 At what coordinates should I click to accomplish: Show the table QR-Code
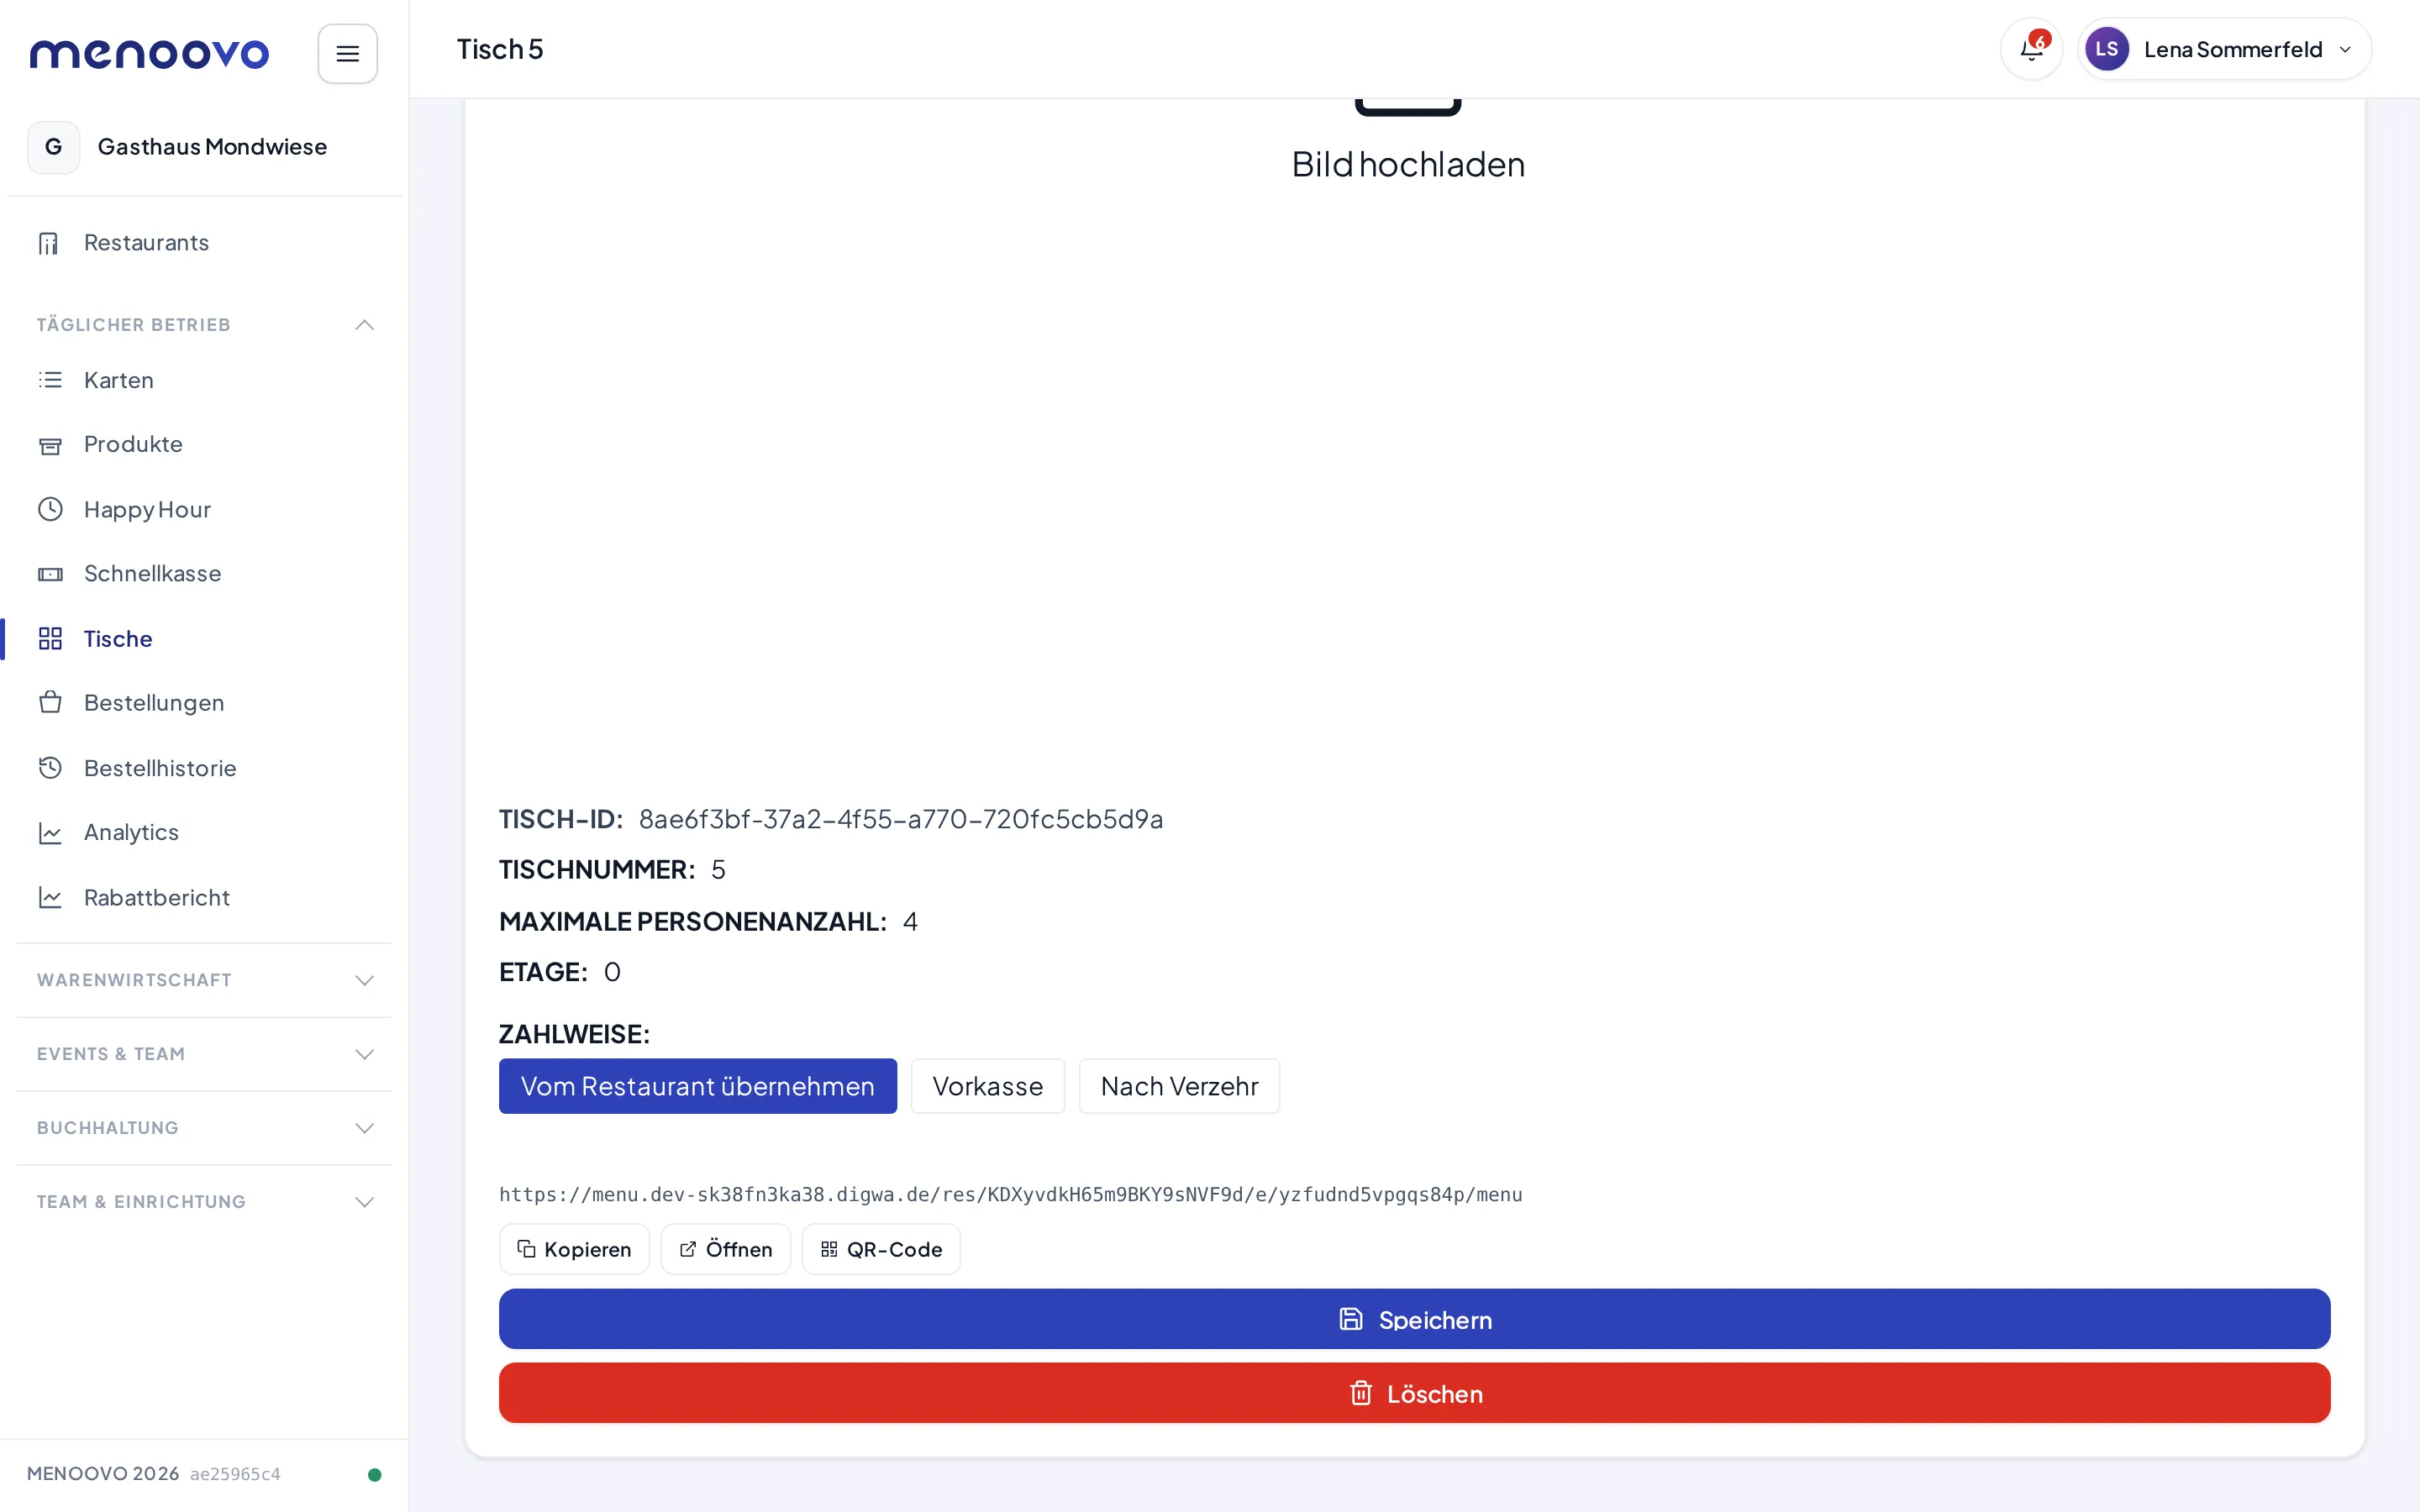coord(881,1249)
